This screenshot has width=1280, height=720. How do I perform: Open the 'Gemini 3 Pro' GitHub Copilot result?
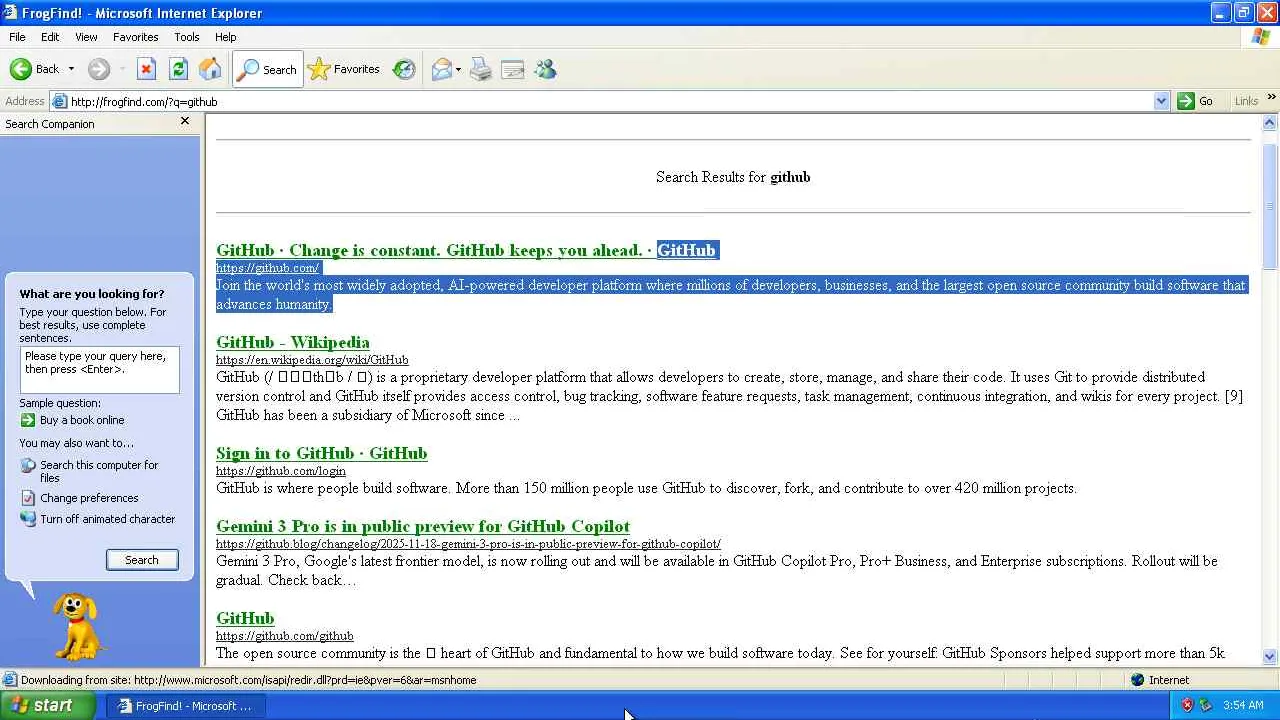click(x=423, y=526)
